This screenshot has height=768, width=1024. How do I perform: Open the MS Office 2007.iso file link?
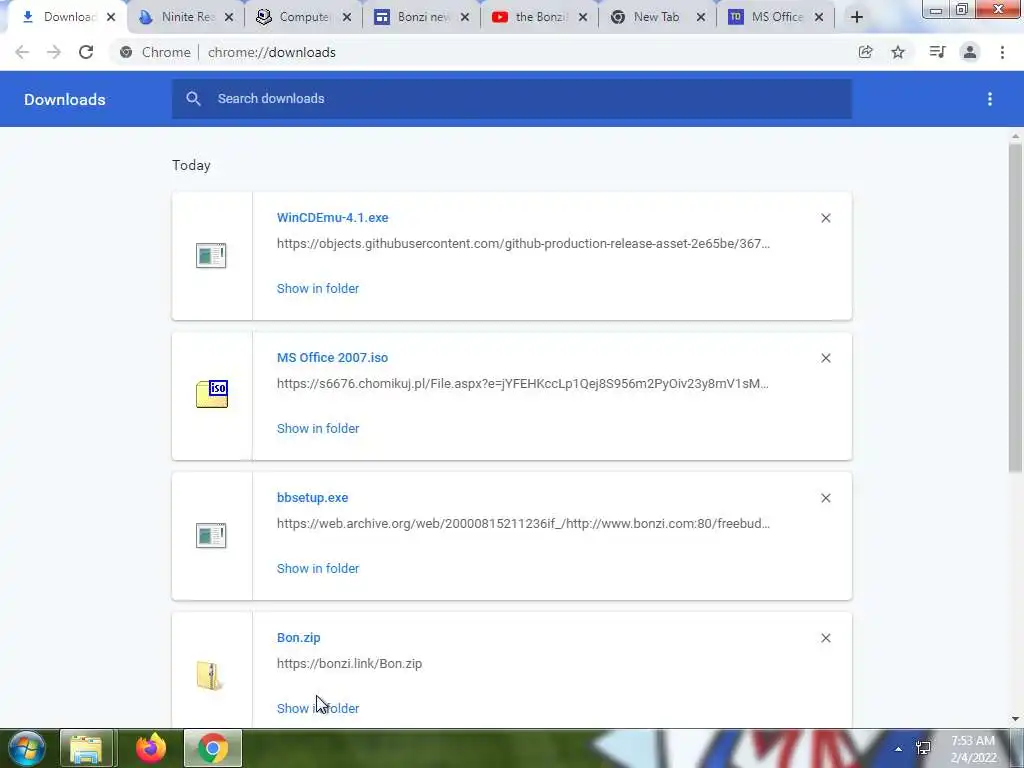tap(332, 357)
